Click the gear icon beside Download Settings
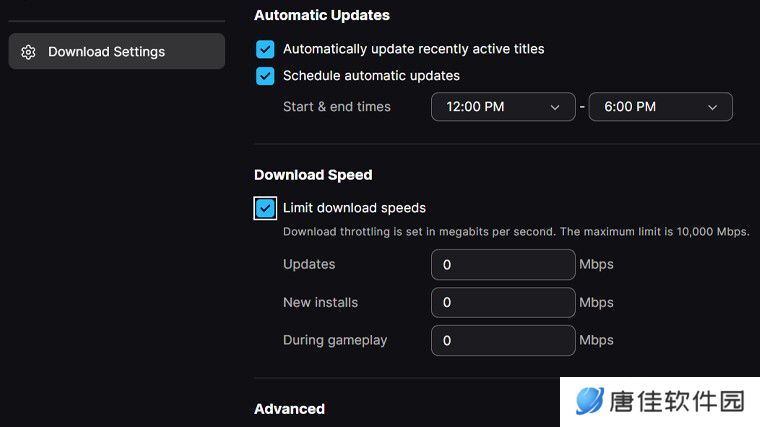 click(x=28, y=52)
